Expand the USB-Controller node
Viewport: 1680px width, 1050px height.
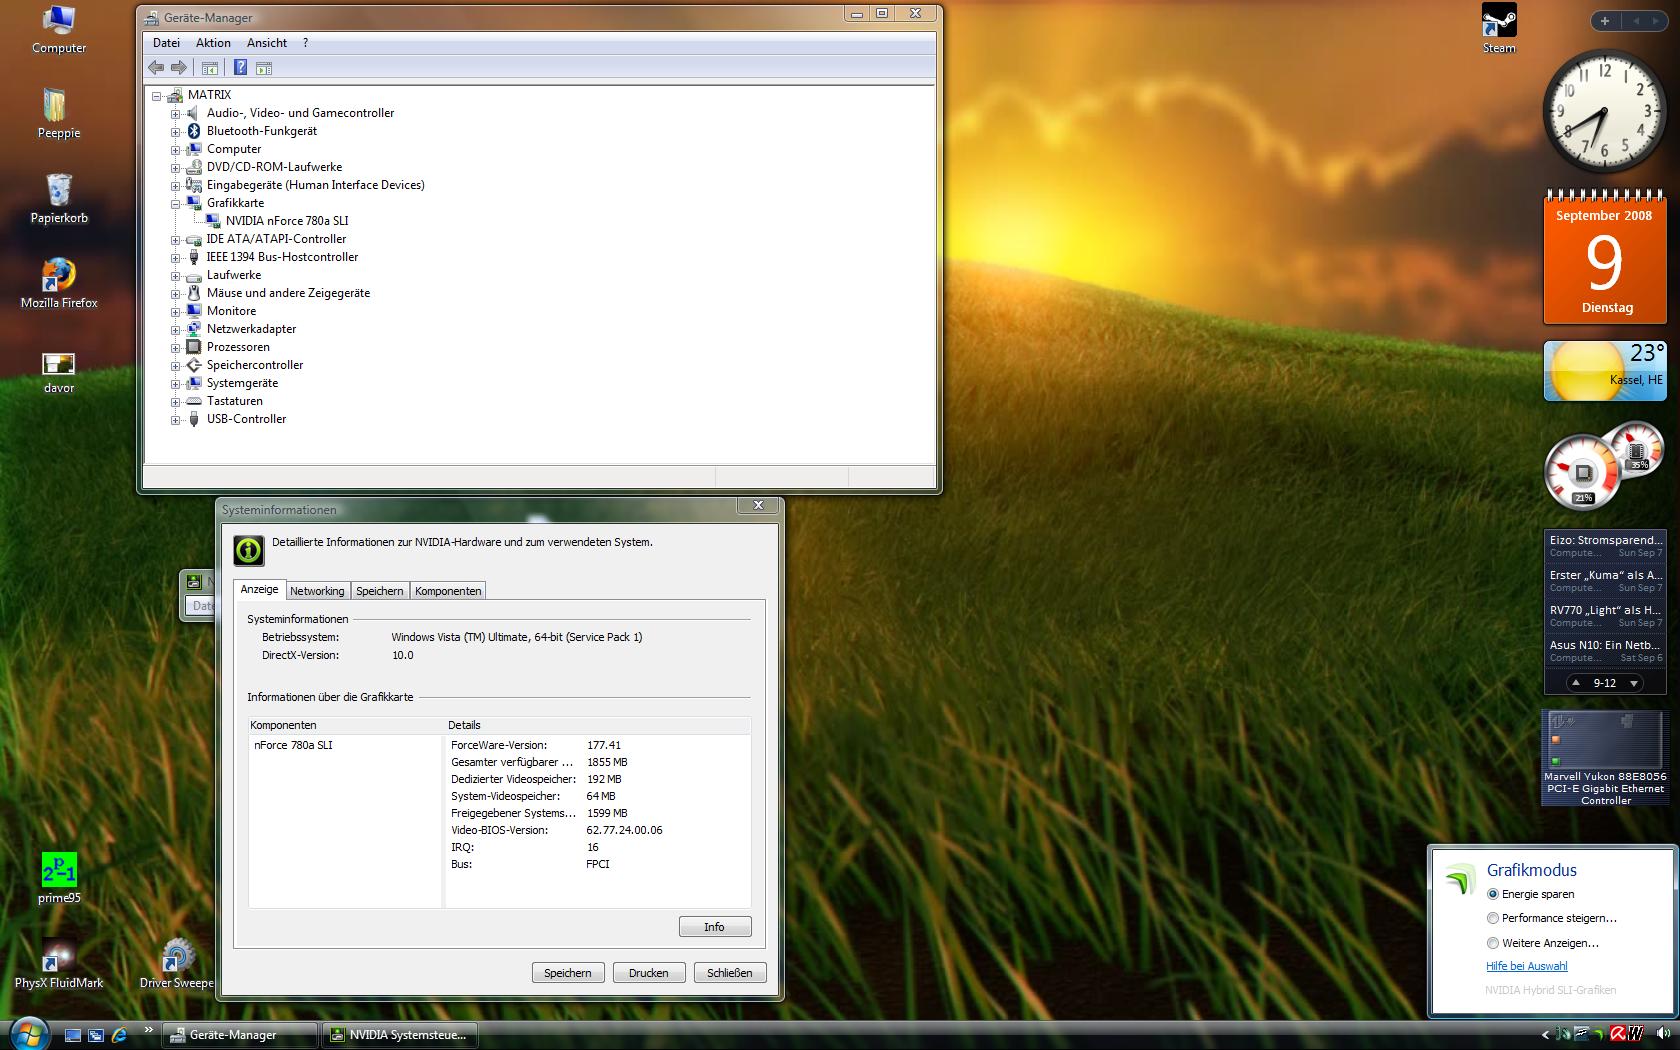point(175,420)
